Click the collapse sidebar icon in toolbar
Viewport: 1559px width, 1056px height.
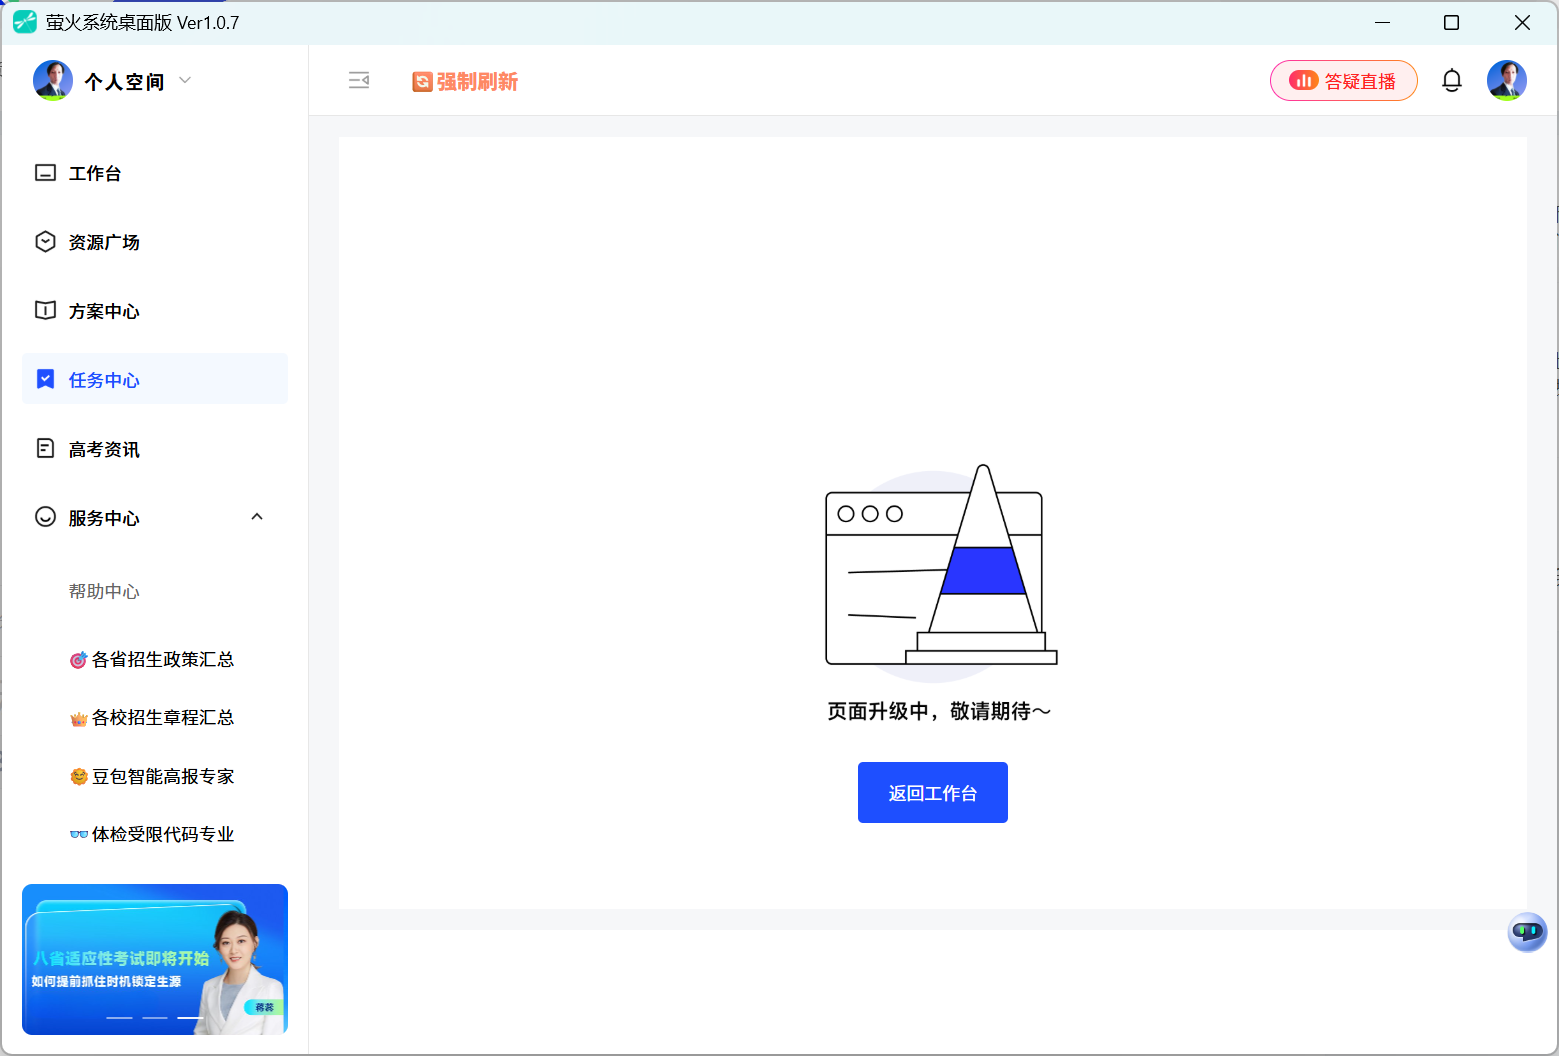pos(359,80)
